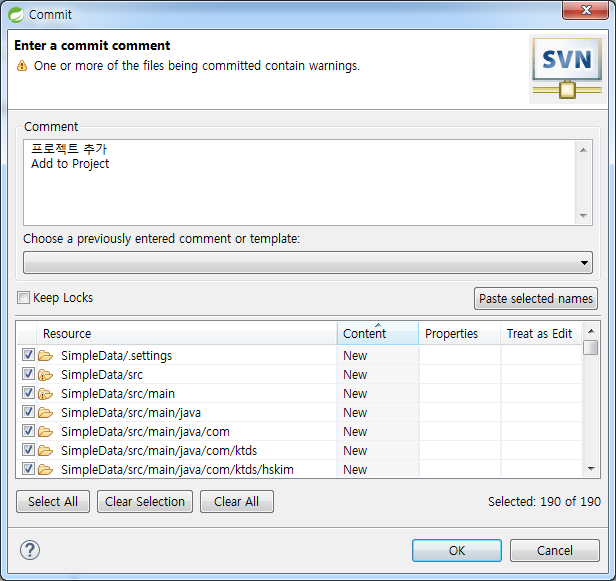This screenshot has height=581, width=616.
Task: Click the folder icon for SimpleData/.settings
Action: (x=46, y=356)
